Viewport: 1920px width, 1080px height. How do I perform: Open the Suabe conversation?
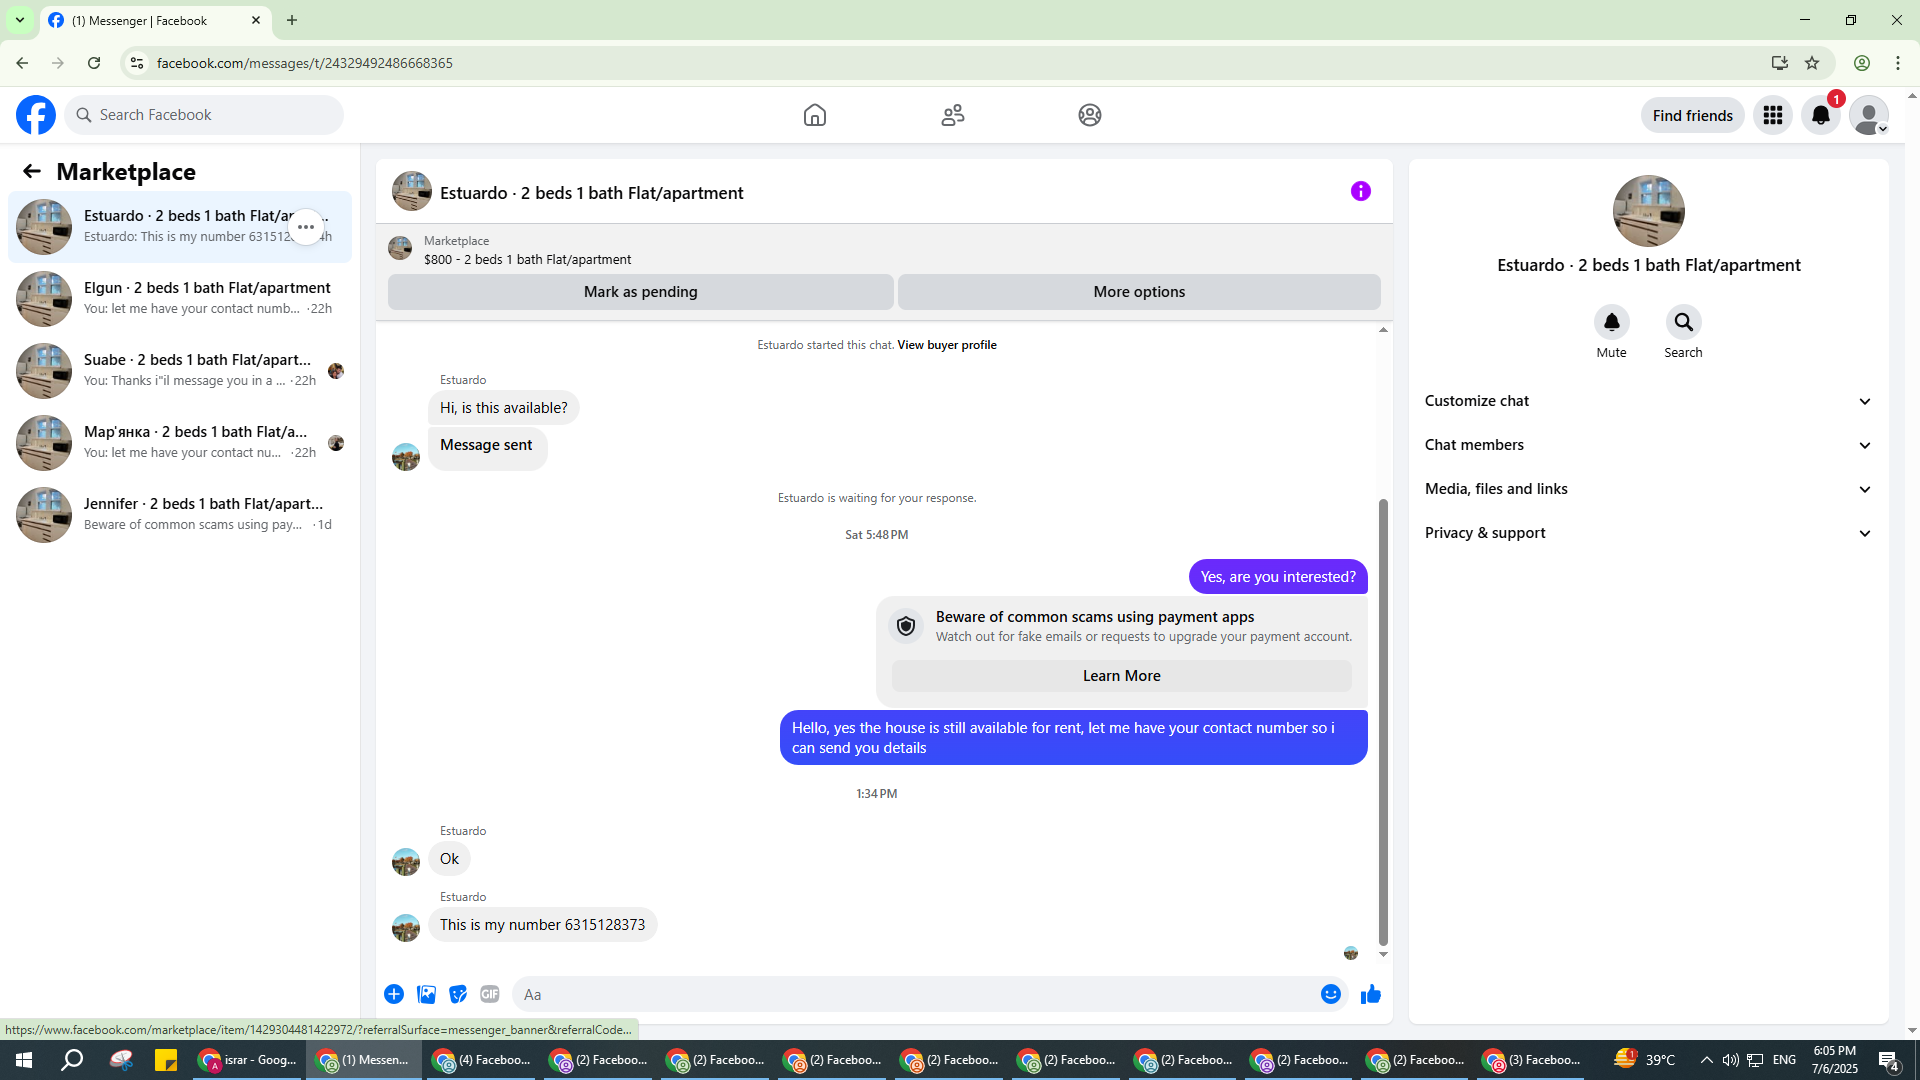tap(180, 371)
